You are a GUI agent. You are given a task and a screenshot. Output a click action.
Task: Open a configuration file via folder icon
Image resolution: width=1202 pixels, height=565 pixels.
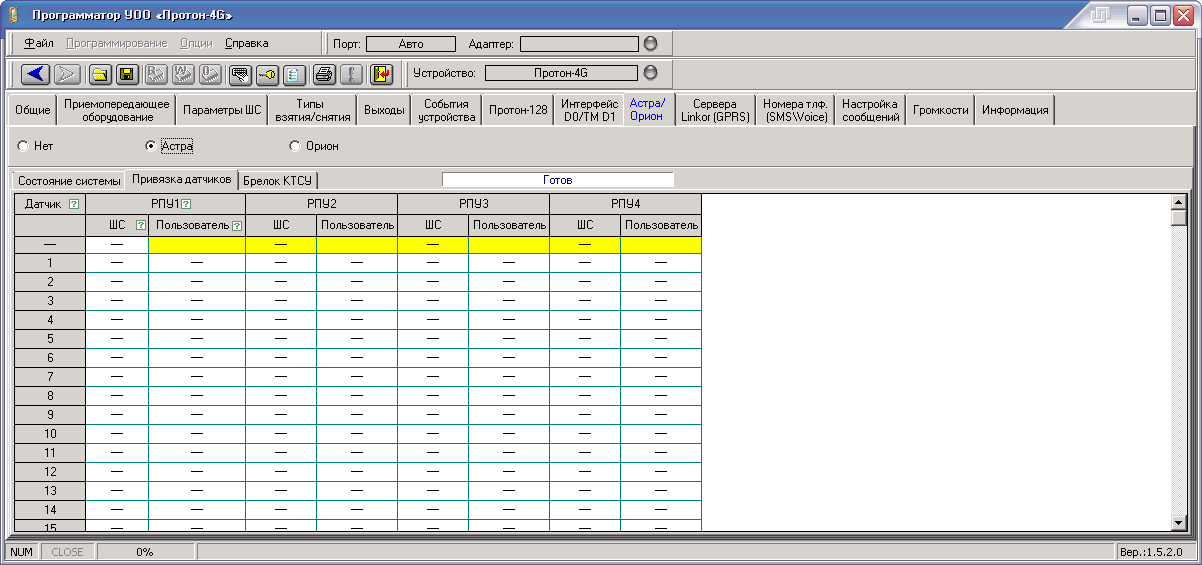[x=101, y=73]
